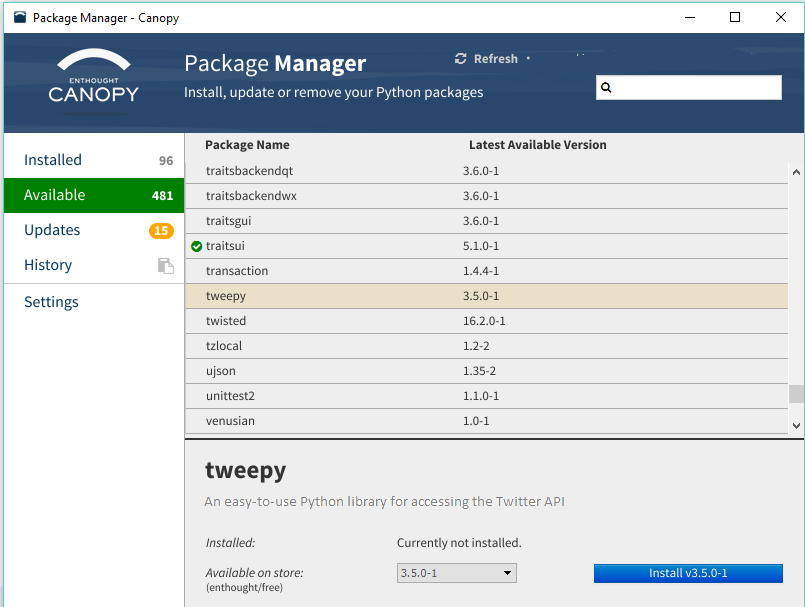Click the '(enthought/free)' repository label
This screenshot has width=805, height=607.
click(244, 587)
